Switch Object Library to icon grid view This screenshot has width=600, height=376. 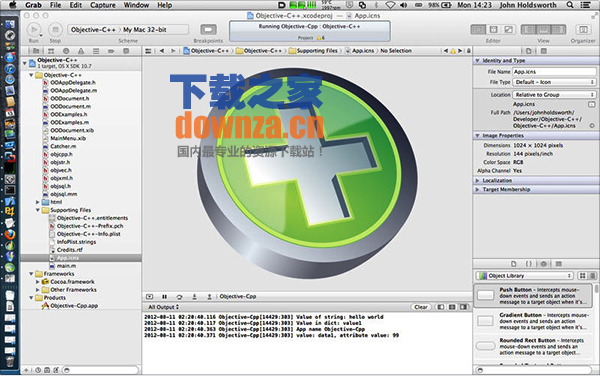582,276
